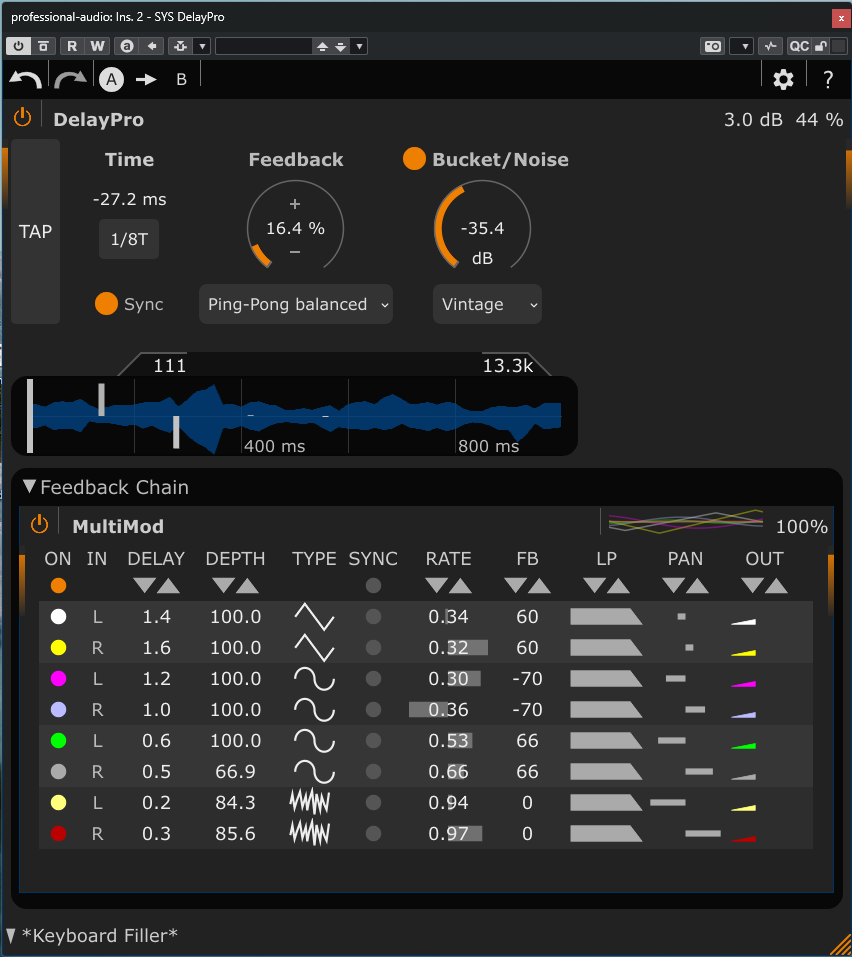Open plugin settings with the gear icon
Image resolution: width=852 pixels, height=957 pixels.
point(783,79)
